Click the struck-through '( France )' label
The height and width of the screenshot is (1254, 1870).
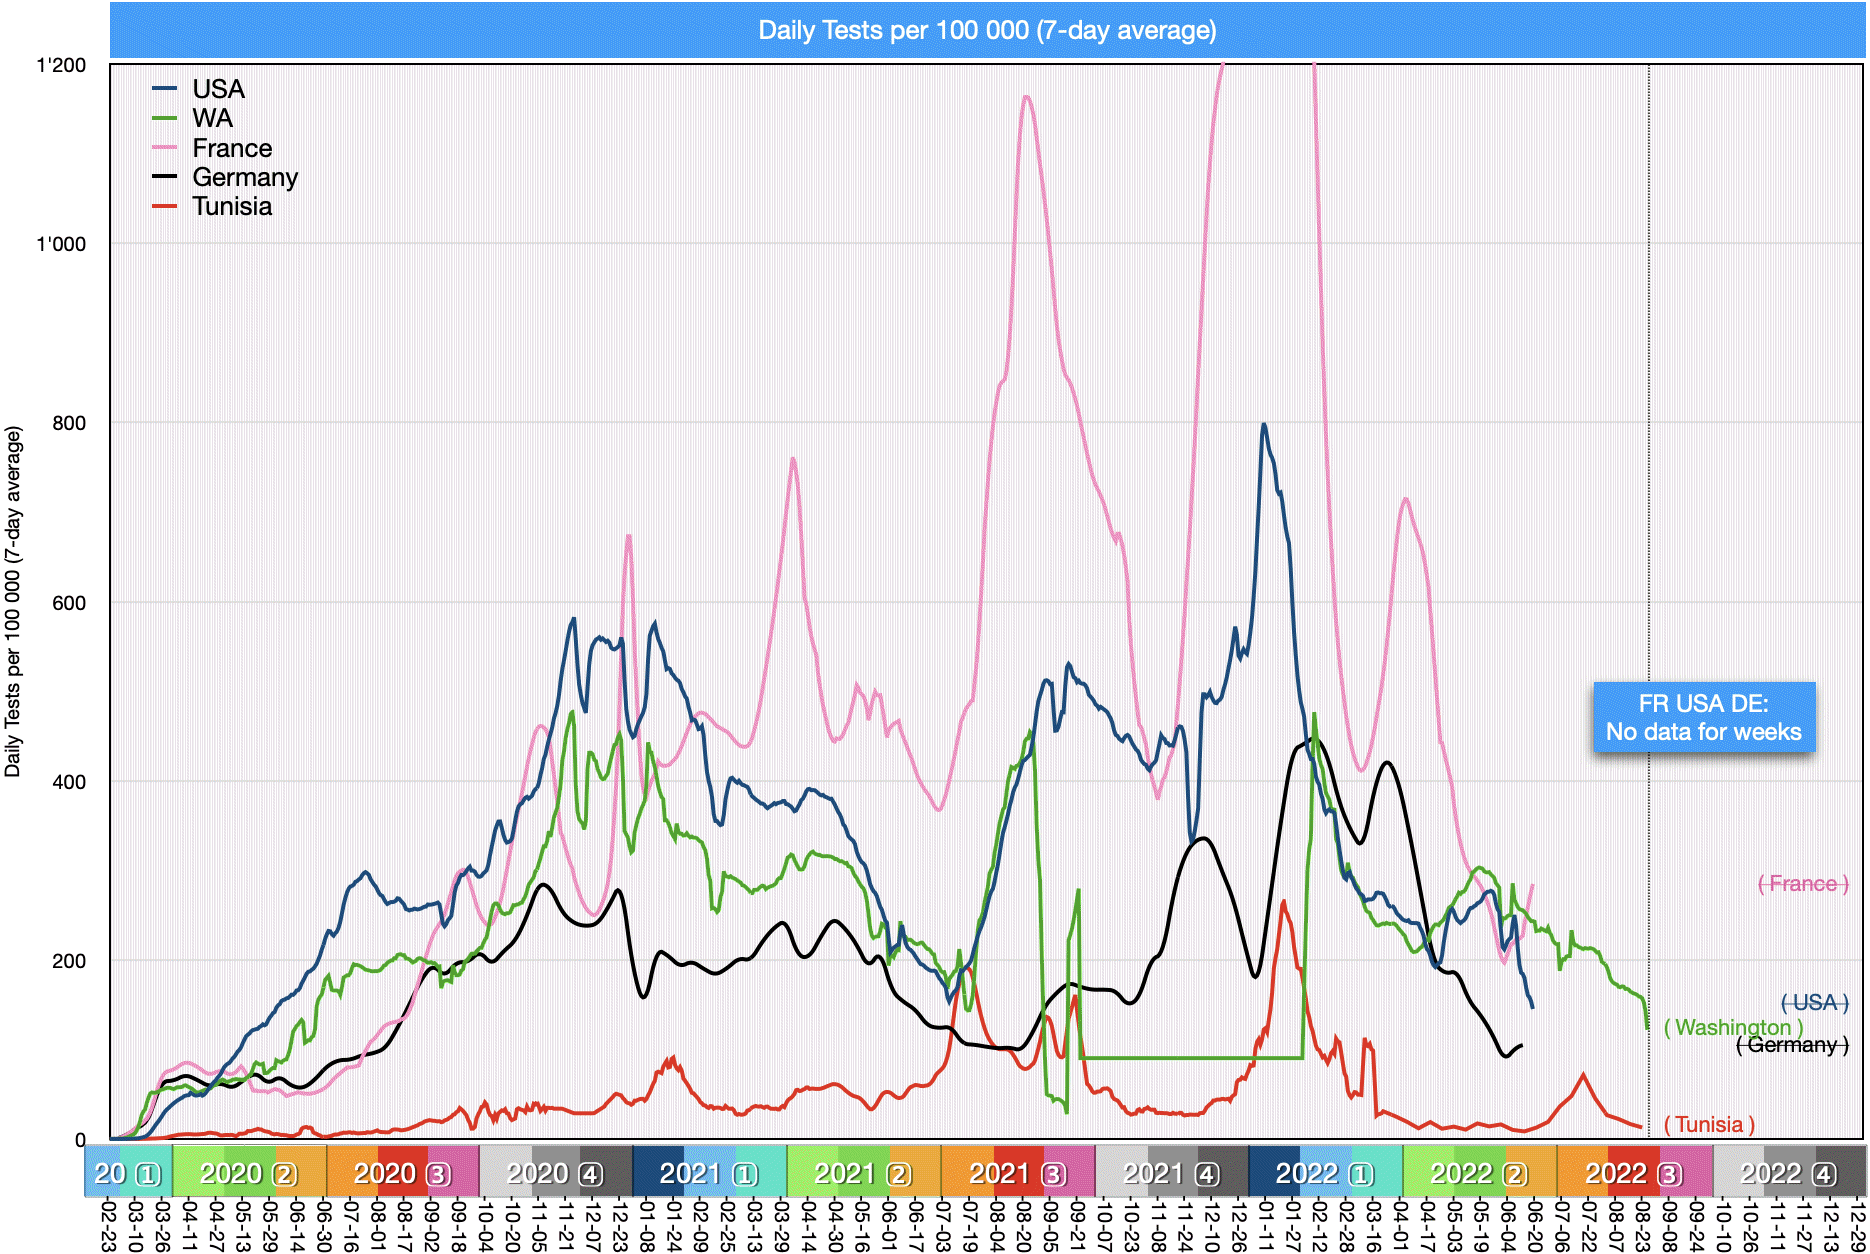click(1803, 883)
